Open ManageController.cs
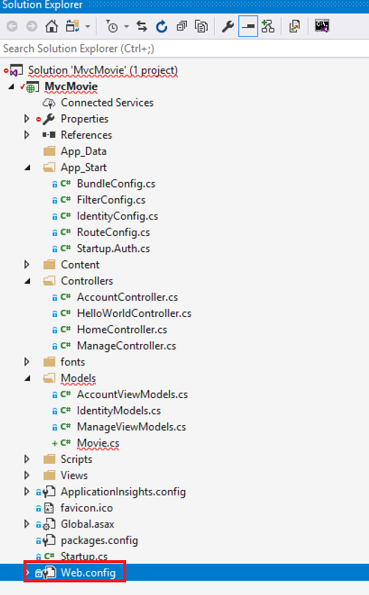This screenshot has width=369, height=595. 127,346
